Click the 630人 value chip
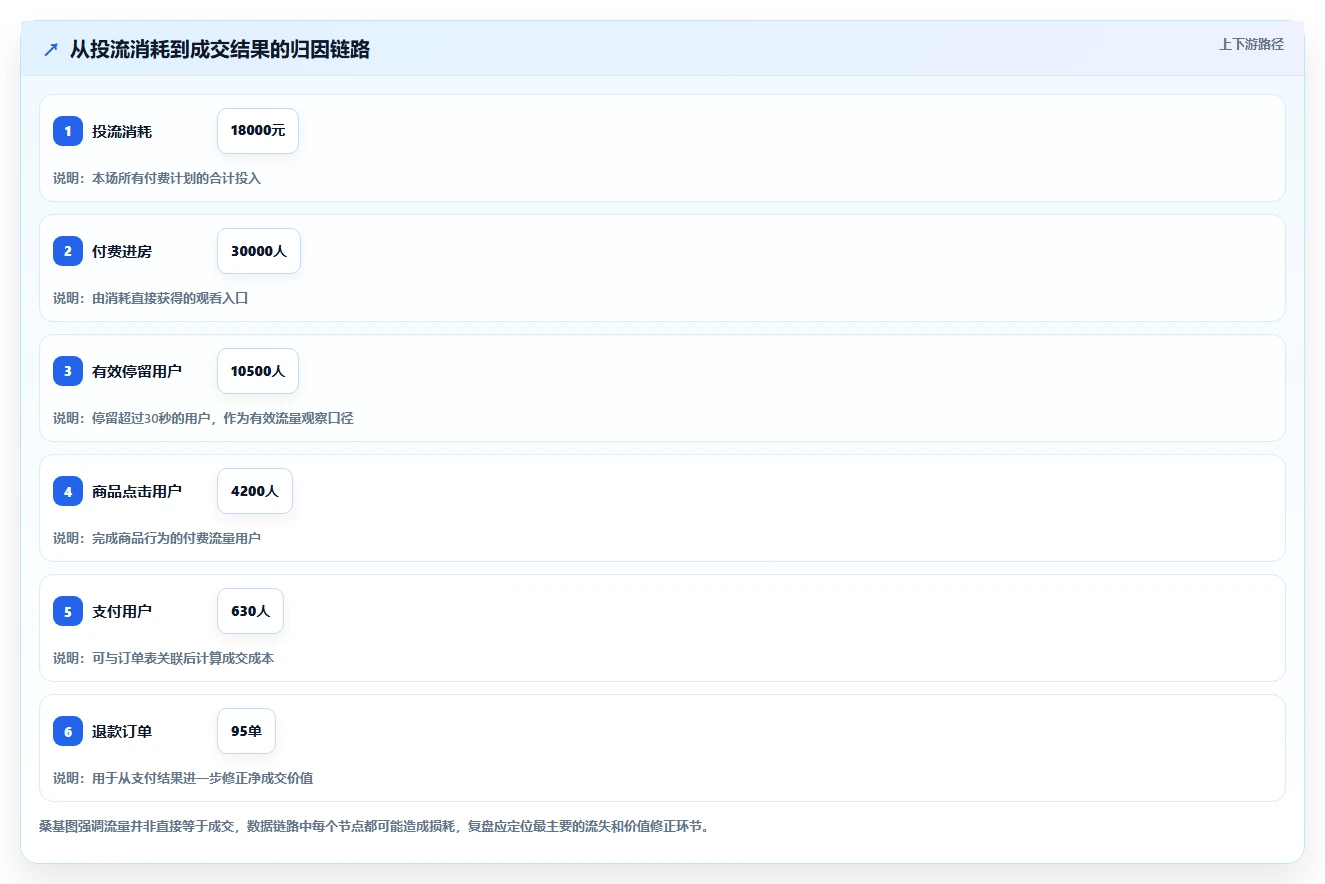 250,611
